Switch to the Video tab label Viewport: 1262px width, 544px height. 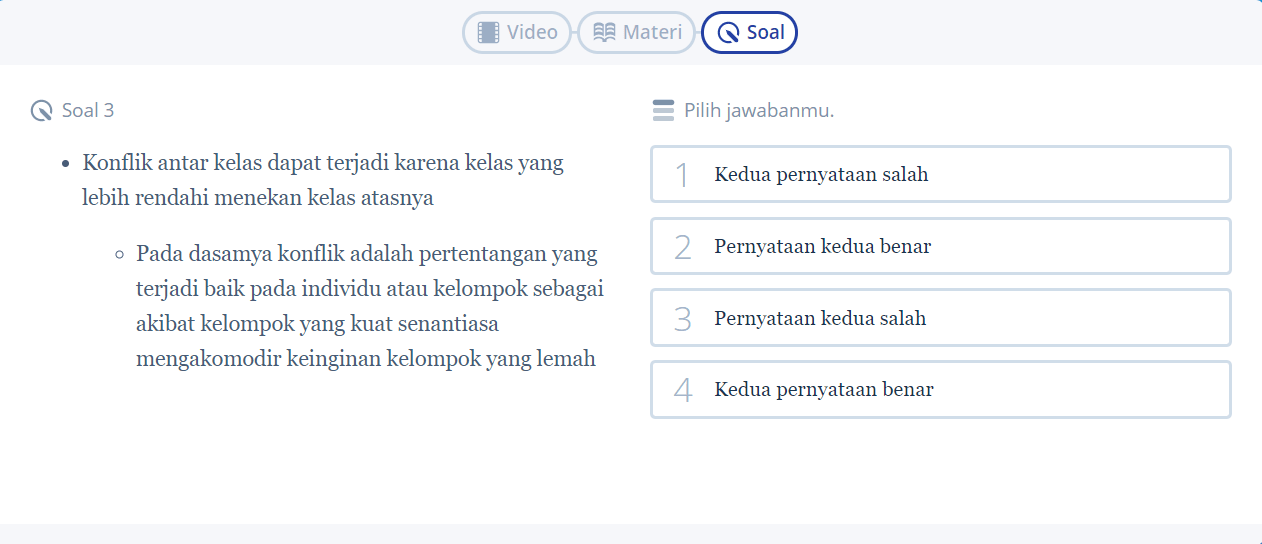532,32
